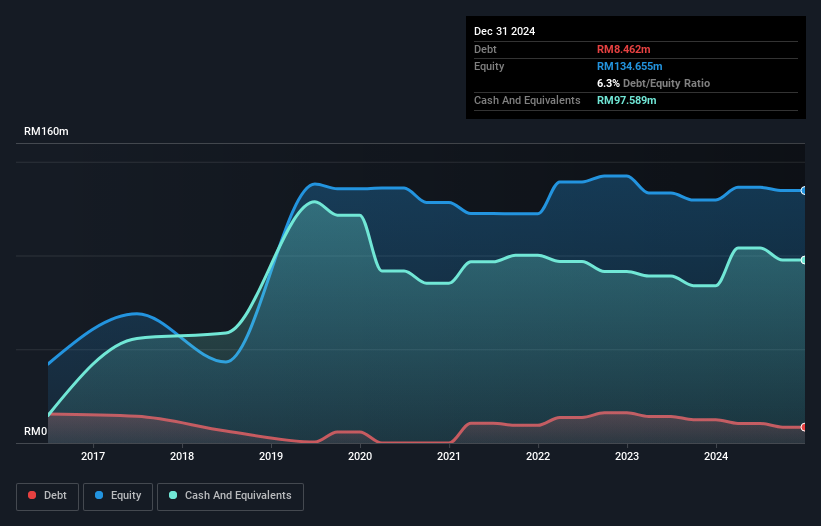Click the tooltip Cash And Equivalents label
Image resolution: width=821 pixels, height=526 pixels.
(527, 100)
